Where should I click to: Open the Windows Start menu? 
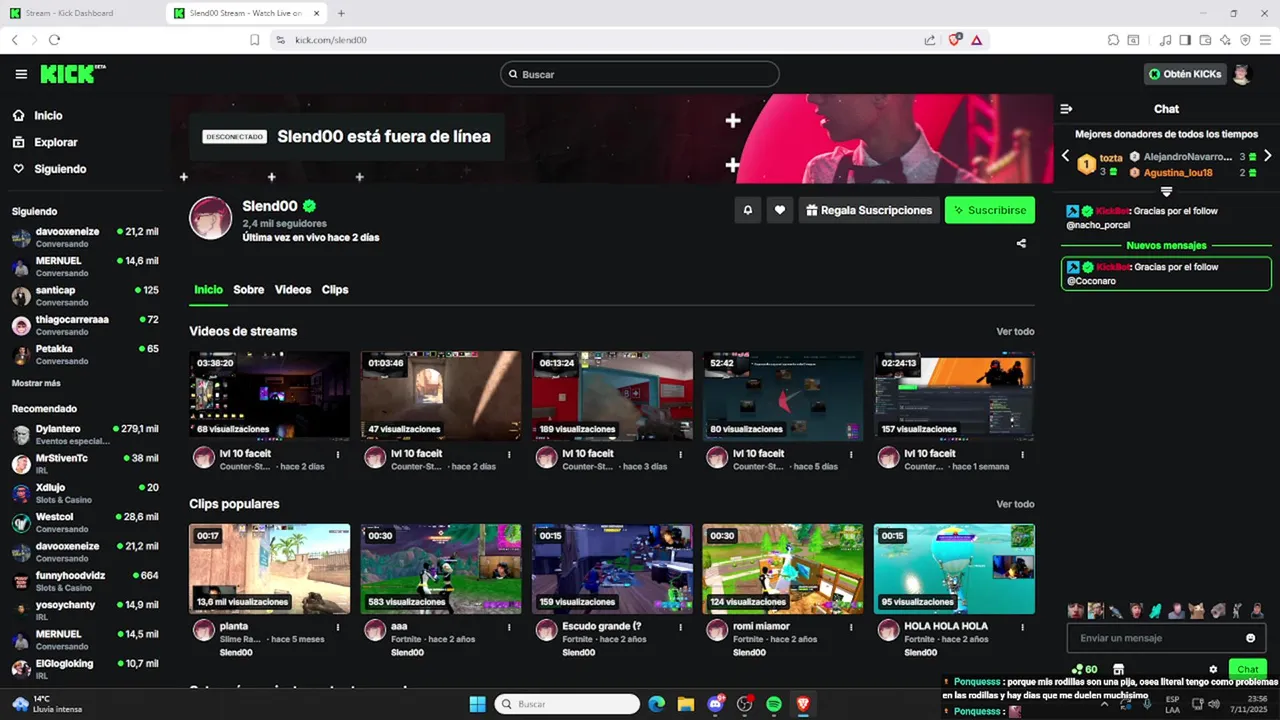click(x=477, y=704)
